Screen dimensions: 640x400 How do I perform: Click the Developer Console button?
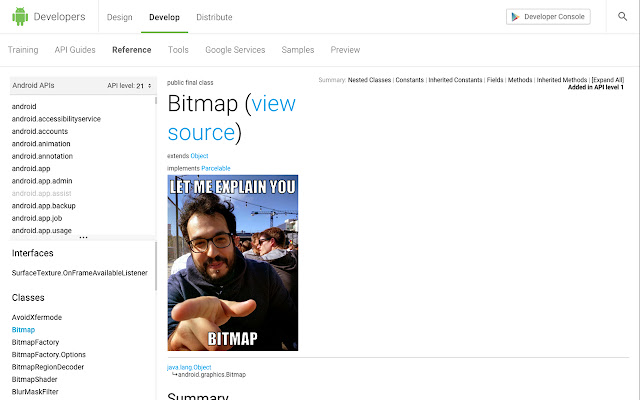click(548, 17)
